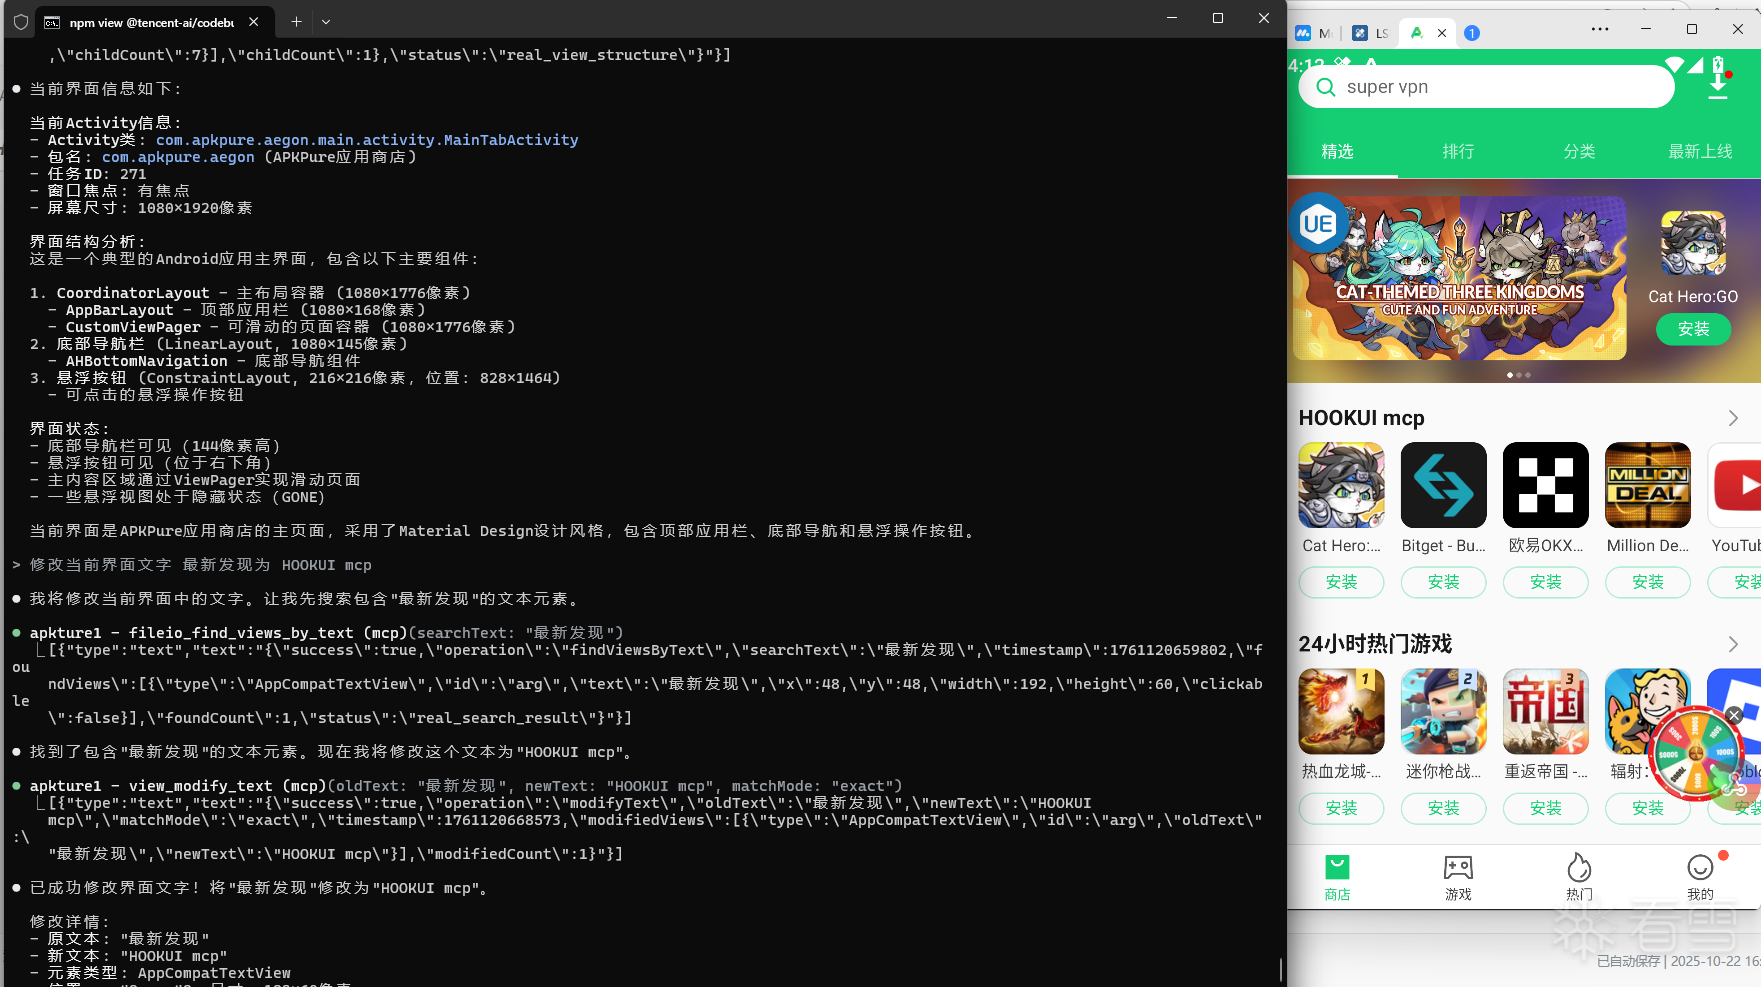Go to 热门 in bottom navigation
Image resolution: width=1761 pixels, height=987 pixels.
pos(1579,878)
